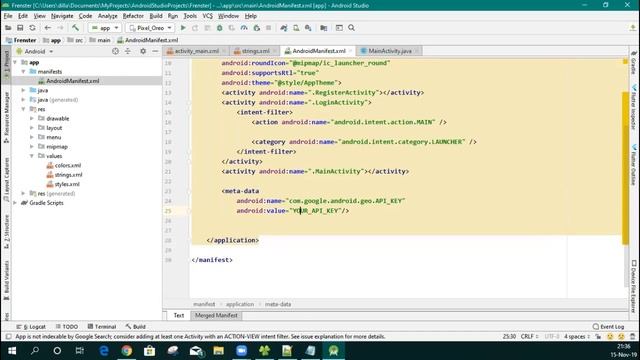Viewport: 640px width, 360px height.
Task: Select styles.xml in values folder
Action: point(67,184)
